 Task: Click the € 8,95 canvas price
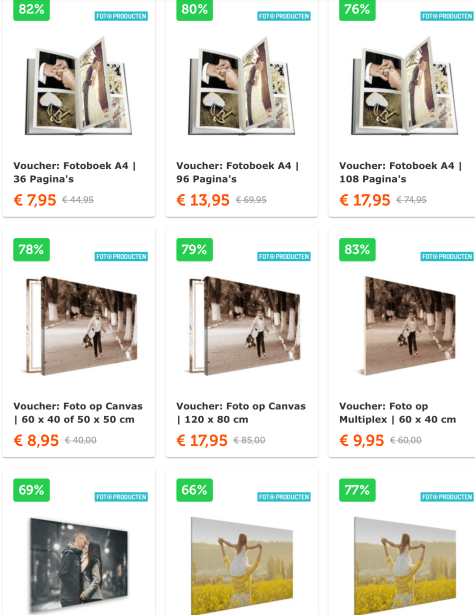(x=36, y=440)
